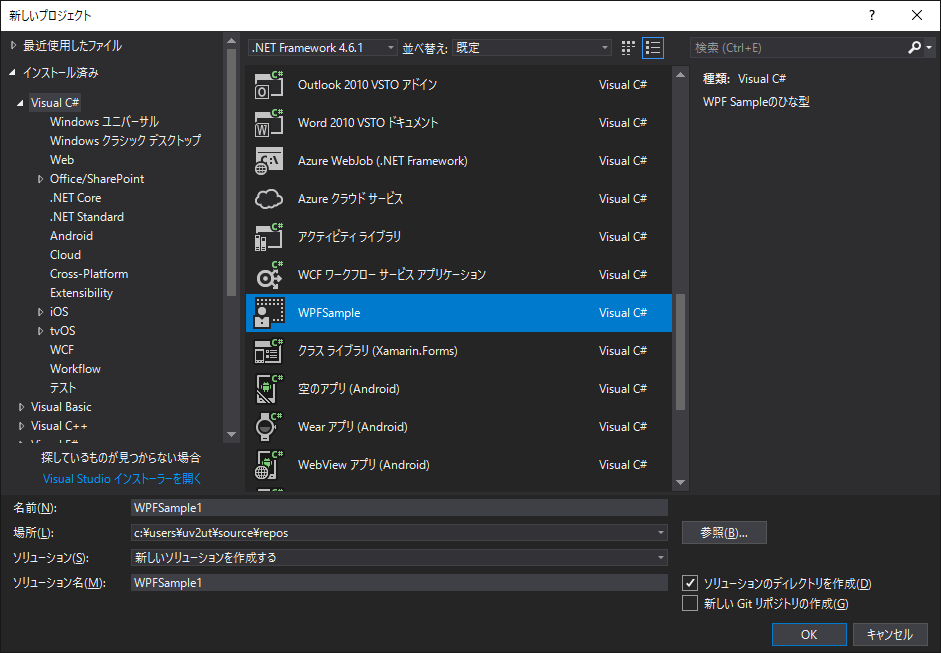Click the キャンセル button
Image resolution: width=941 pixels, height=653 pixels.
890,634
